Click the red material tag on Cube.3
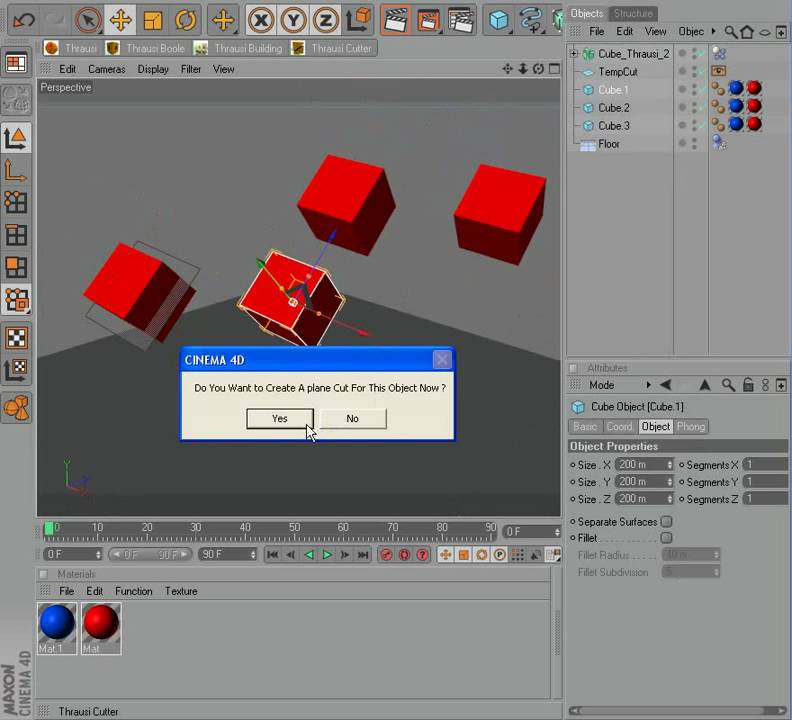 tap(754, 124)
